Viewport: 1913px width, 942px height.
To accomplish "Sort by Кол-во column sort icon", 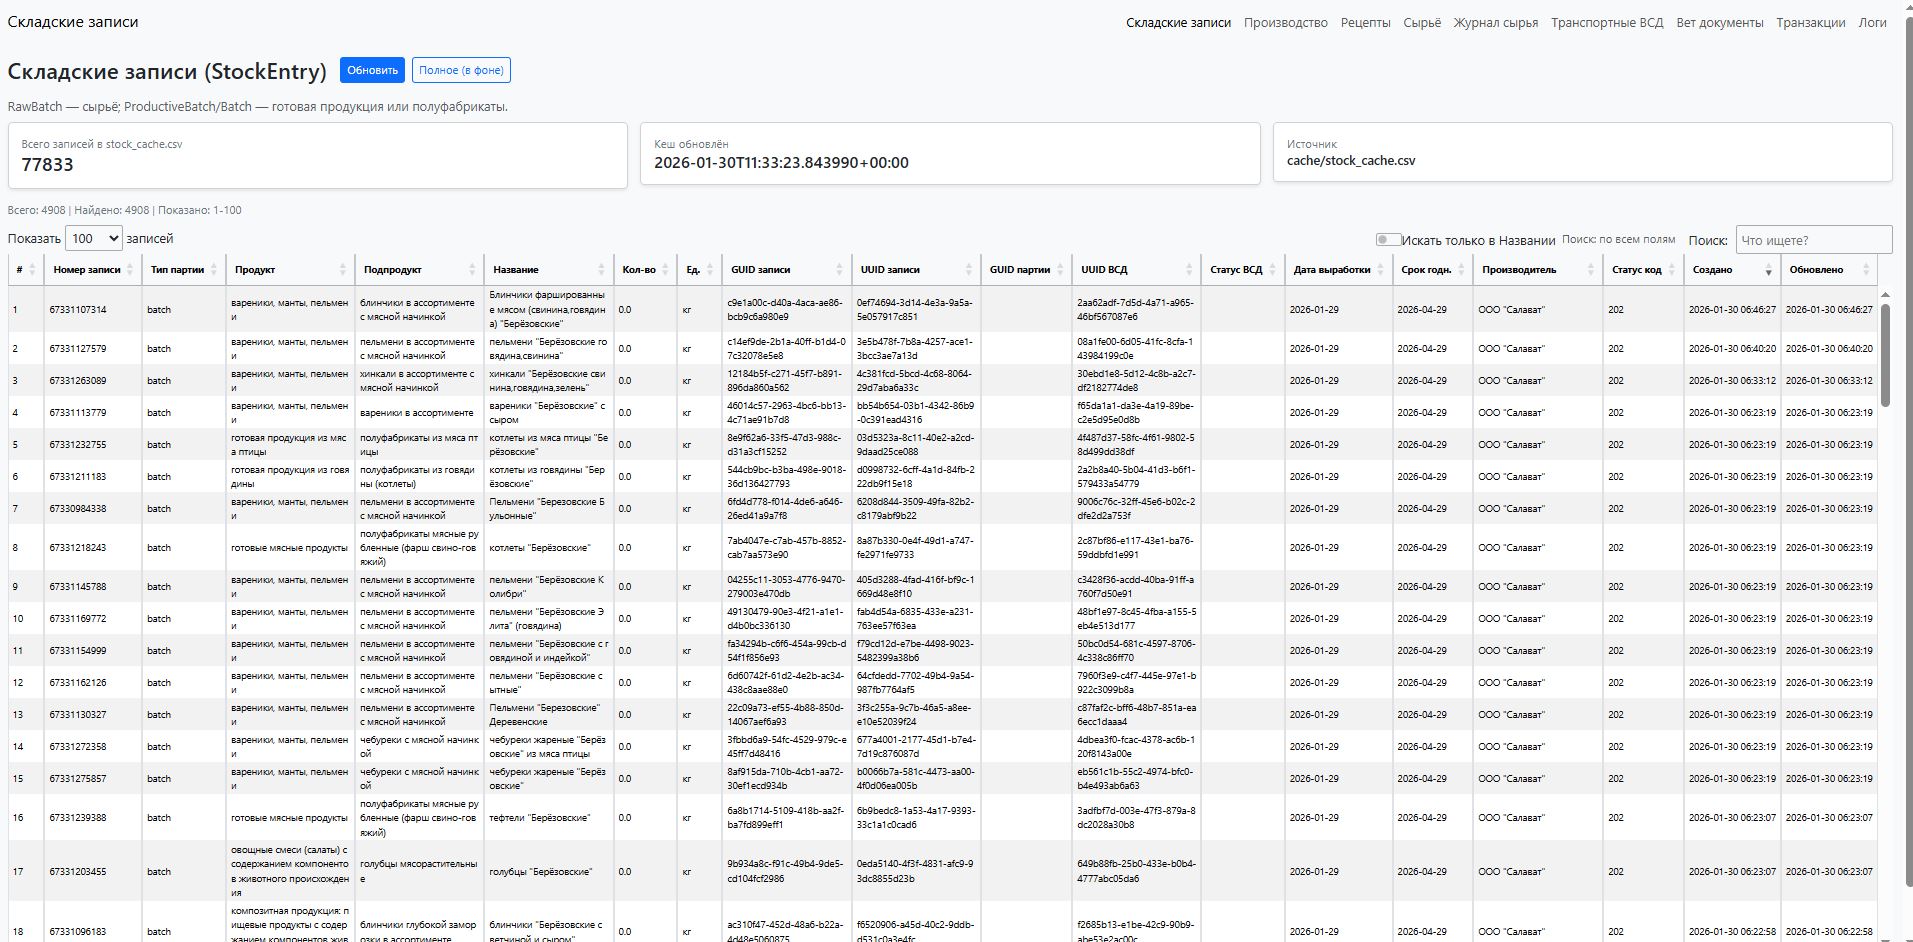I will click(664, 270).
